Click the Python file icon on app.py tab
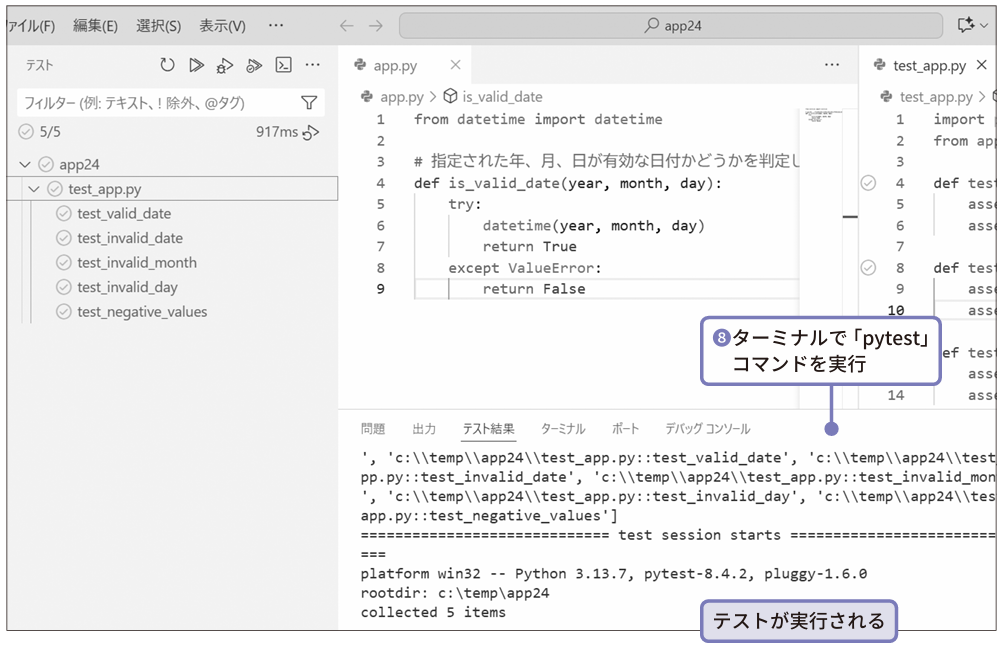 tap(360, 65)
